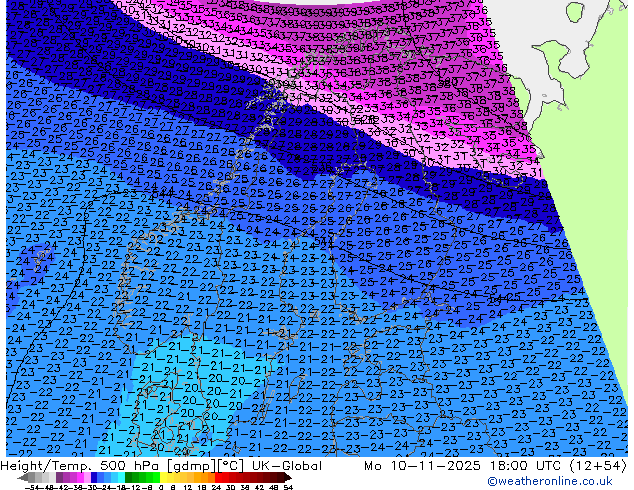Click the UK-Global model label
634x490 pixels.
tap(287, 466)
